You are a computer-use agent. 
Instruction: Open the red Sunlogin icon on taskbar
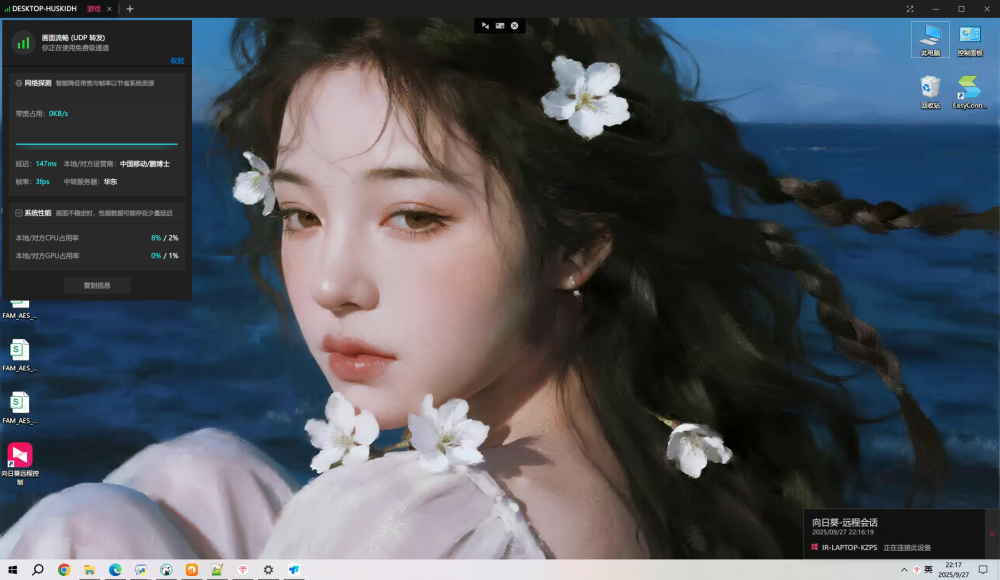pos(242,570)
